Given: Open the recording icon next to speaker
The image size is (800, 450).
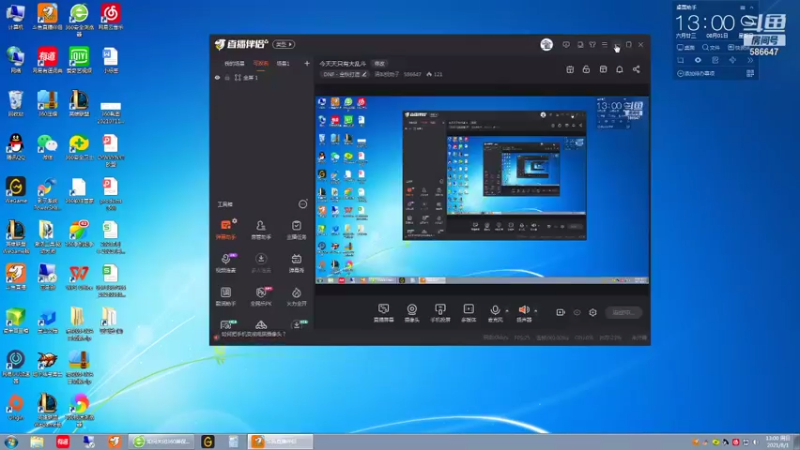Looking at the screenshot, I should [x=560, y=312].
